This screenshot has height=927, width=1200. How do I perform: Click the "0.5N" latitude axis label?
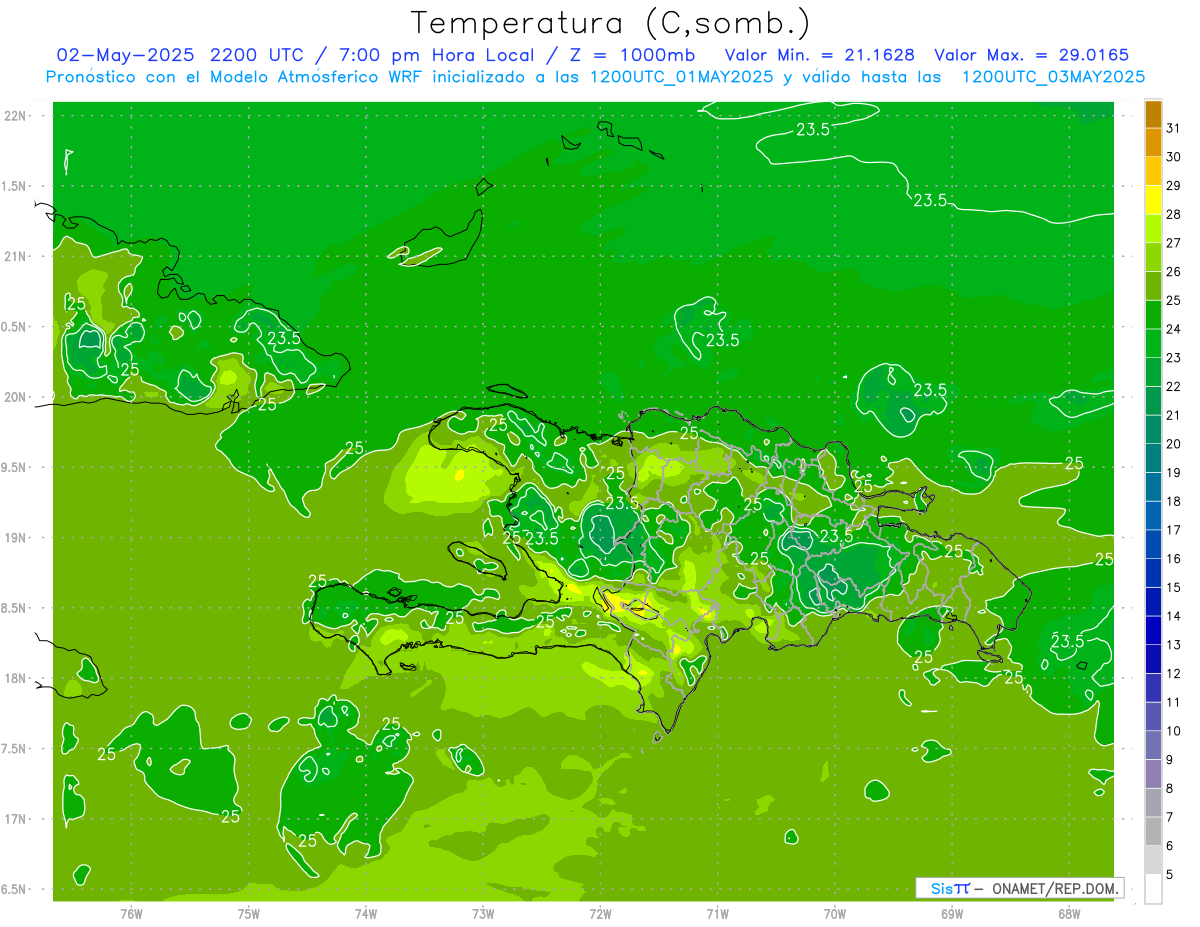point(15,327)
